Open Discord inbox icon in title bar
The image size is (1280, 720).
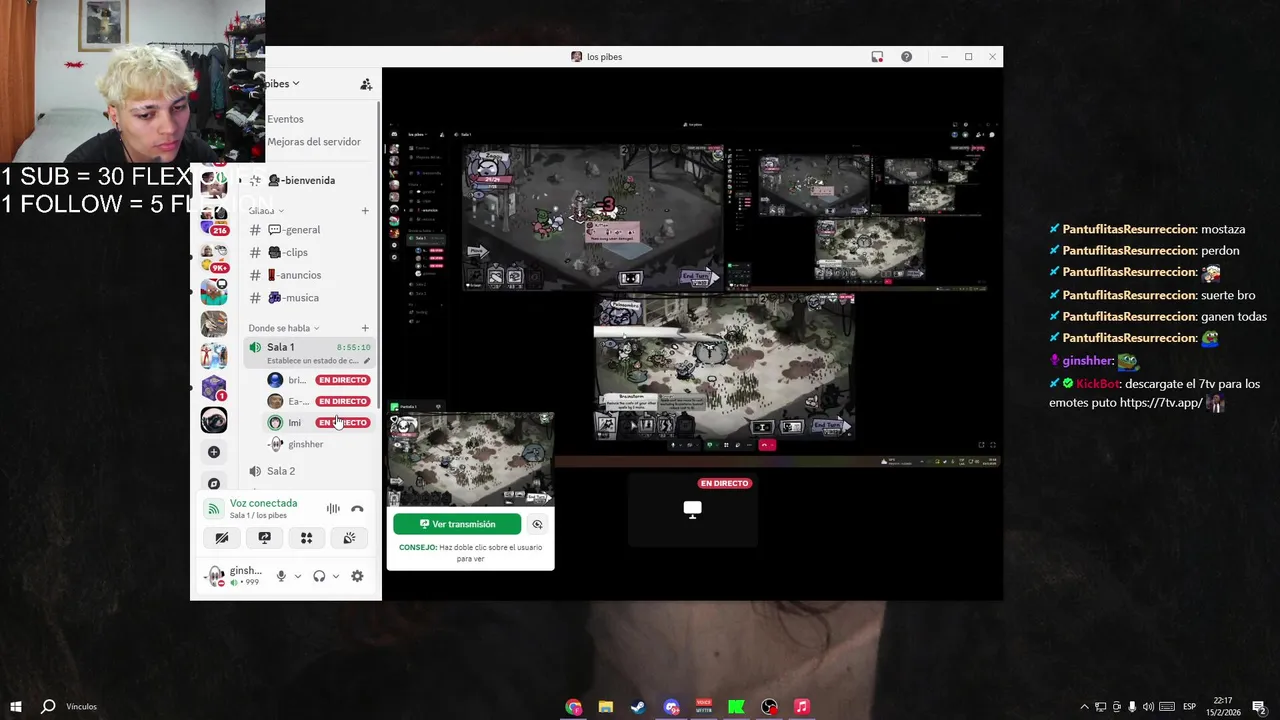click(x=877, y=57)
